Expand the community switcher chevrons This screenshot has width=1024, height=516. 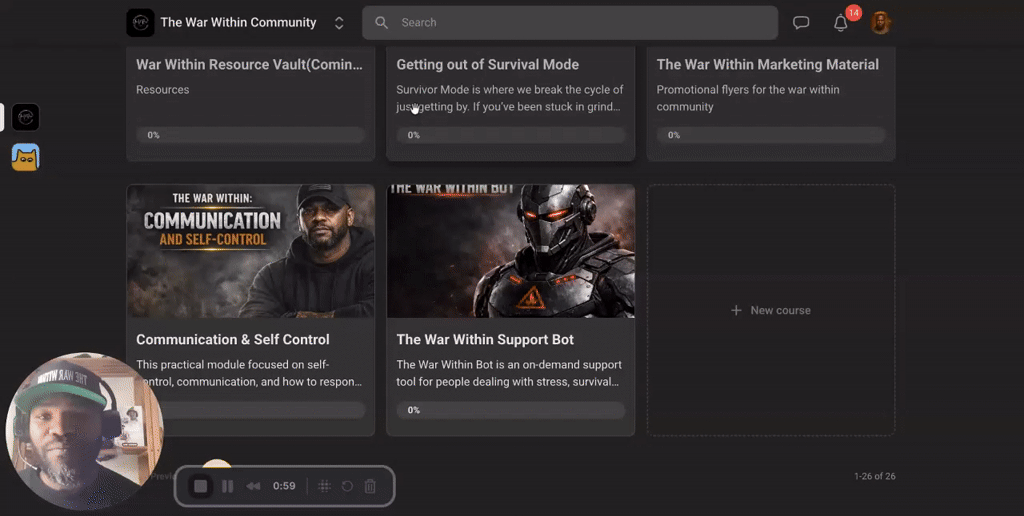click(339, 23)
